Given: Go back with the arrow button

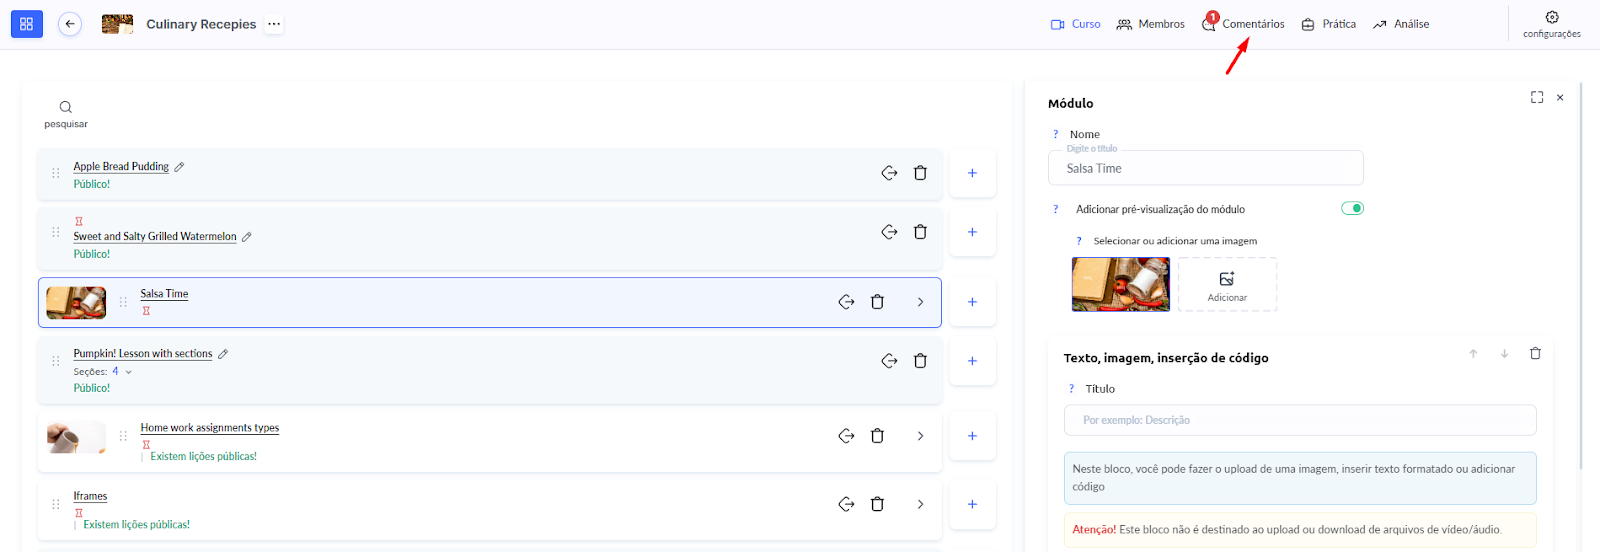Looking at the screenshot, I should tap(70, 24).
